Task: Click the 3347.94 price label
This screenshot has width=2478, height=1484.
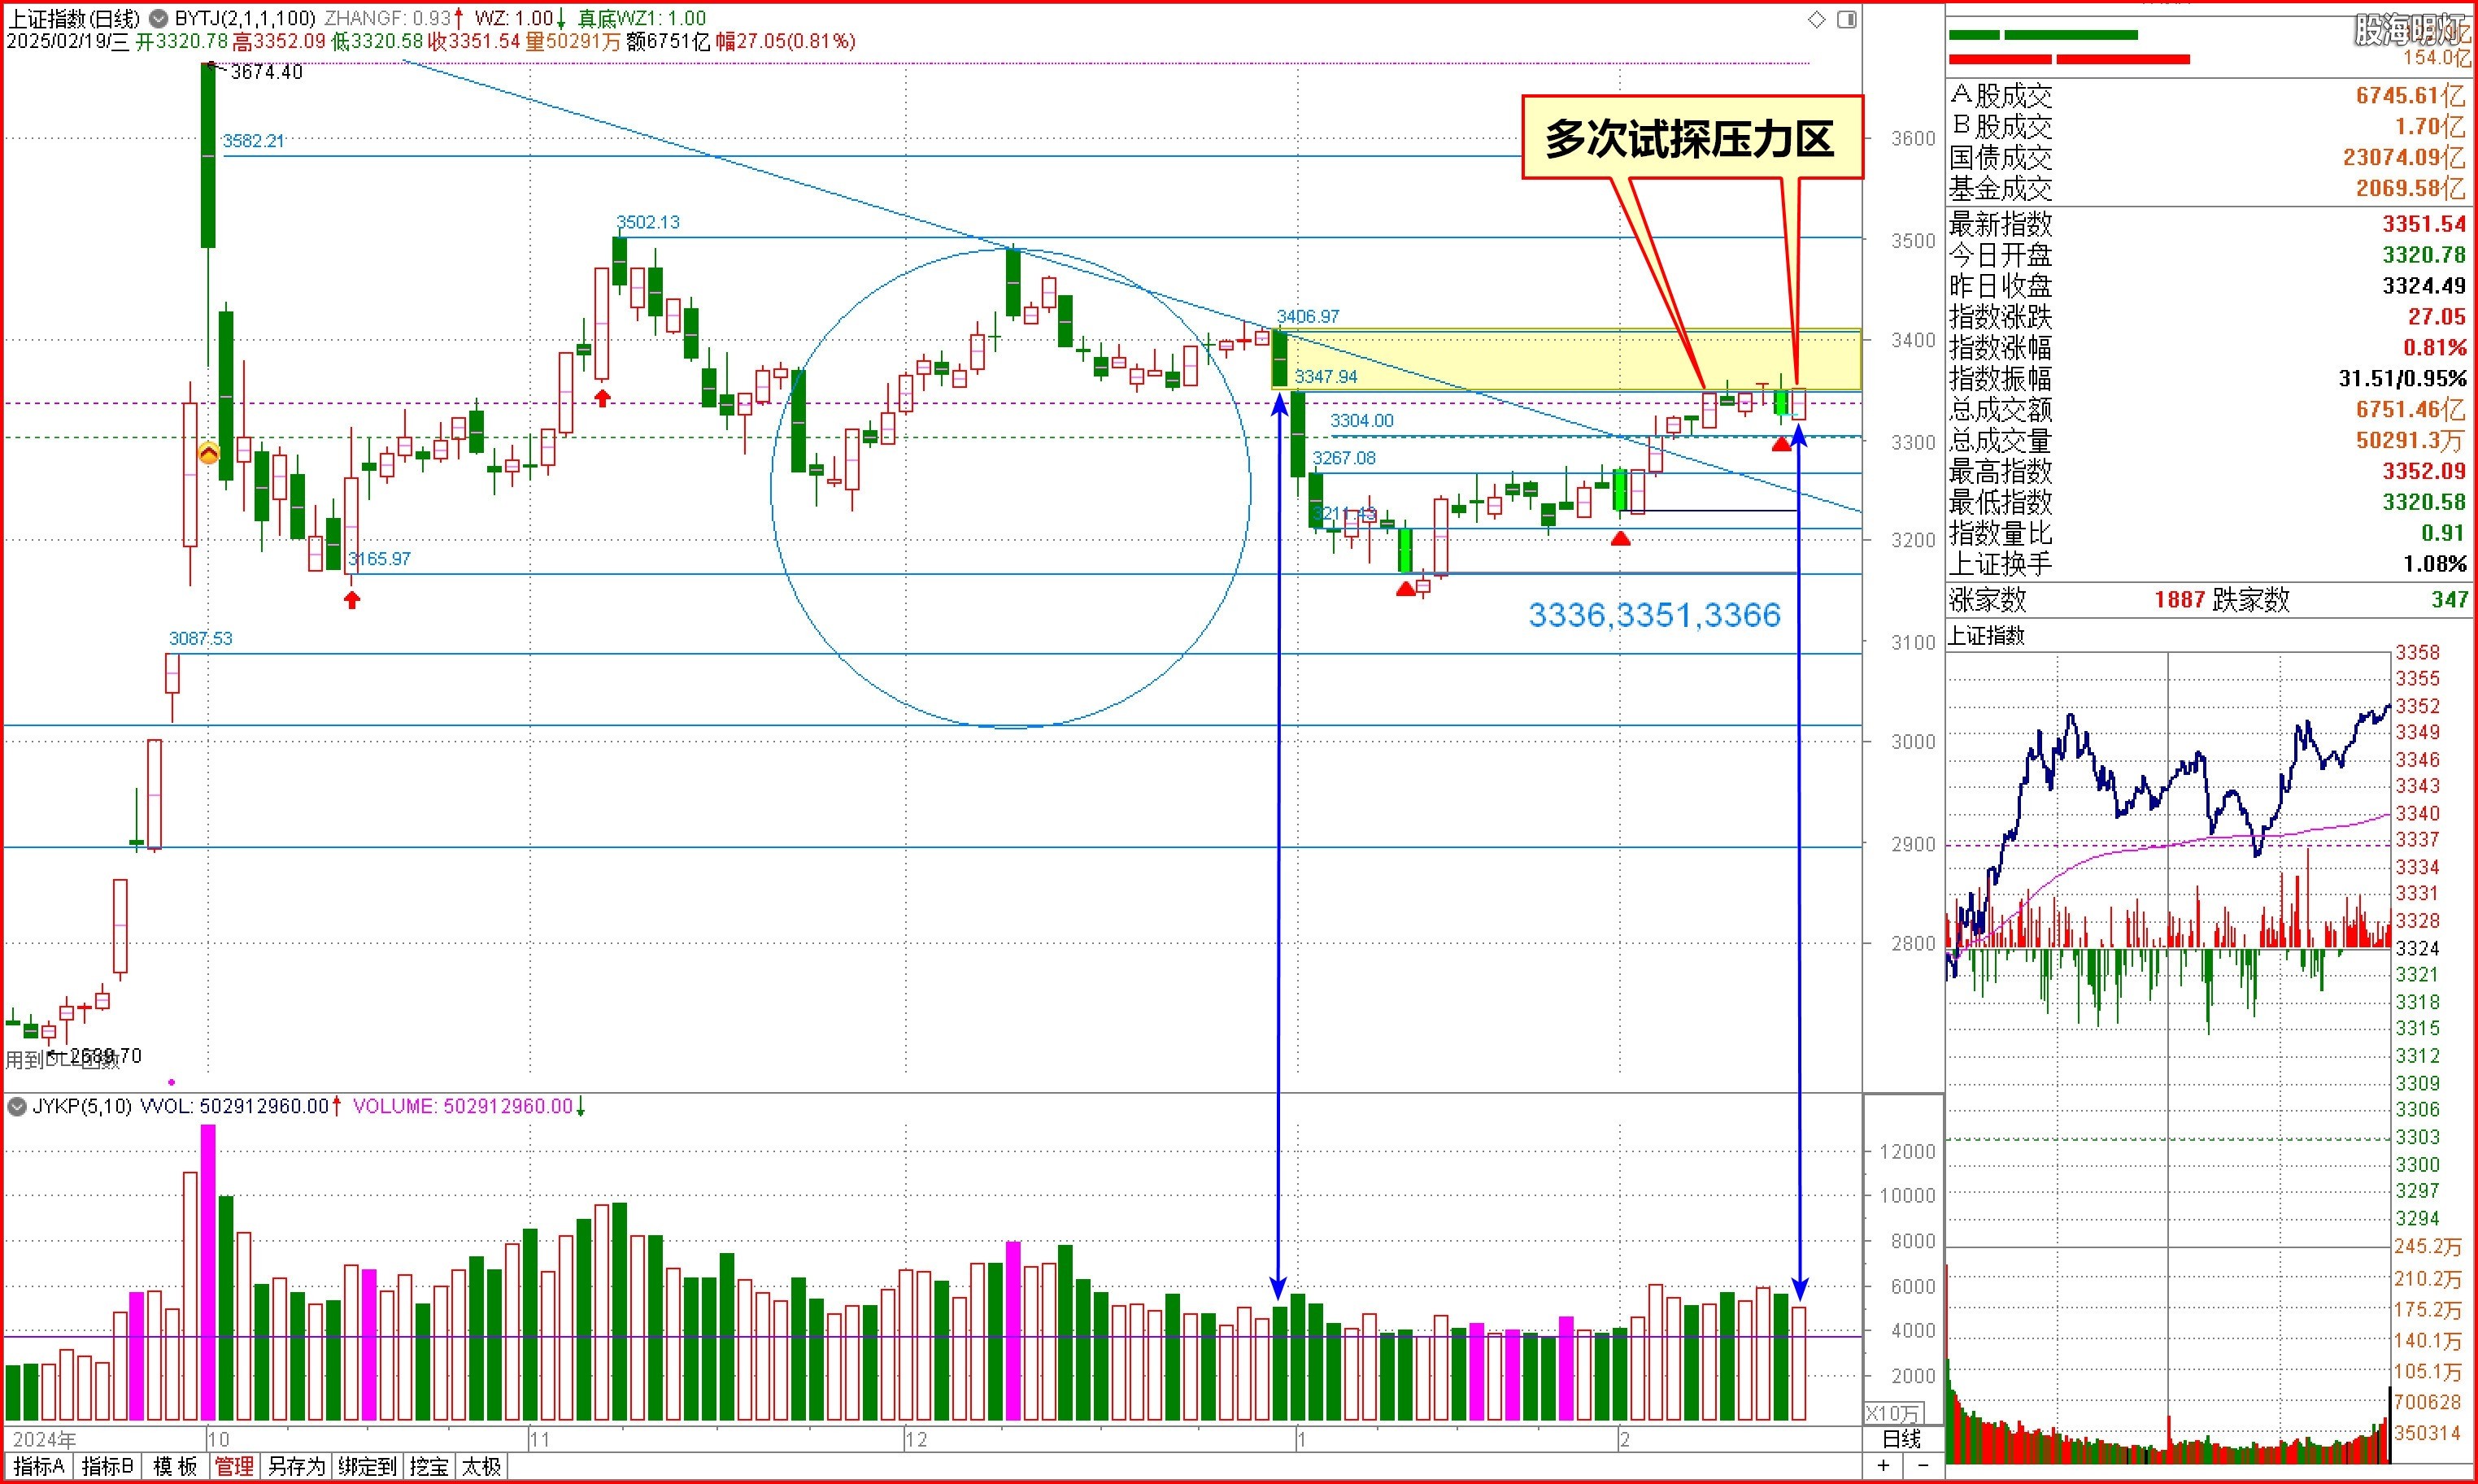Action: (x=1326, y=377)
